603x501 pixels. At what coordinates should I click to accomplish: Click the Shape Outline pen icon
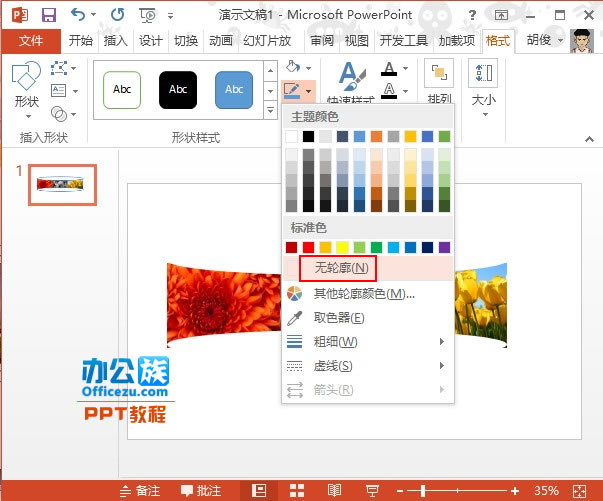292,91
